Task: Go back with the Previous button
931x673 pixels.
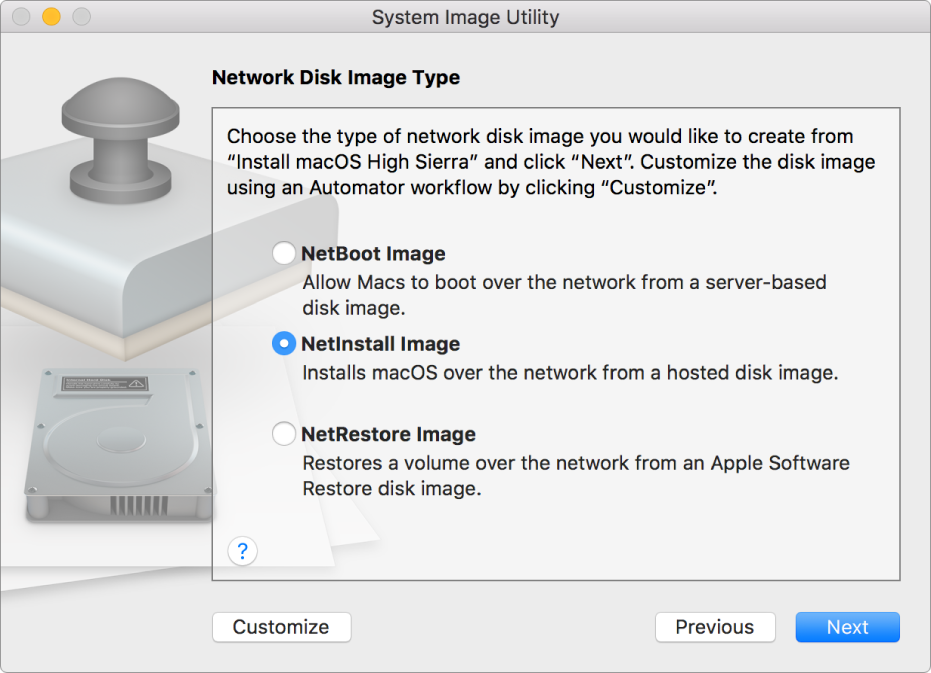Action: (x=714, y=627)
